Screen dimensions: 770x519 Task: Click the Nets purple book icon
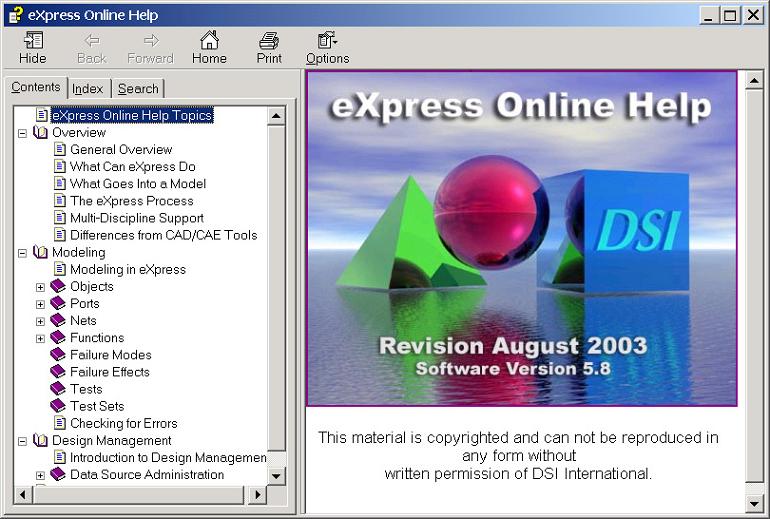point(58,321)
